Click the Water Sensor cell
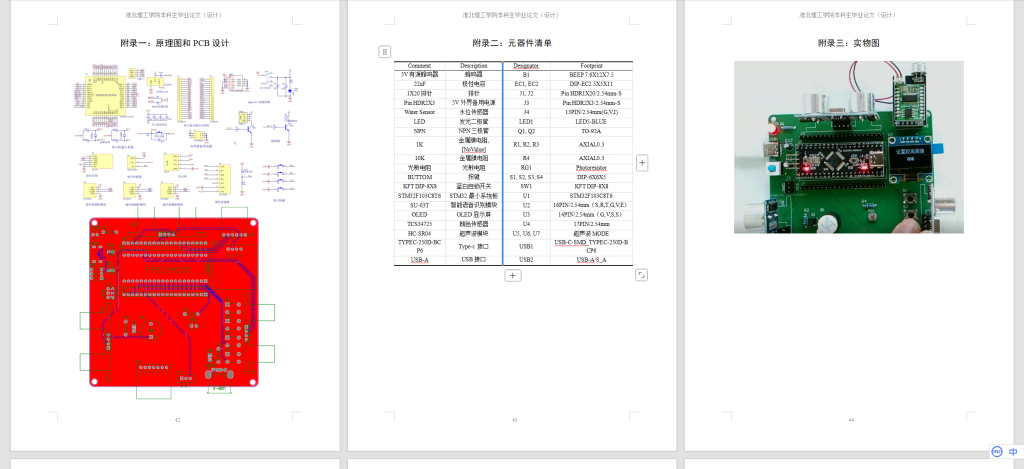The height and width of the screenshot is (469, 1024). pyautogui.click(x=419, y=112)
